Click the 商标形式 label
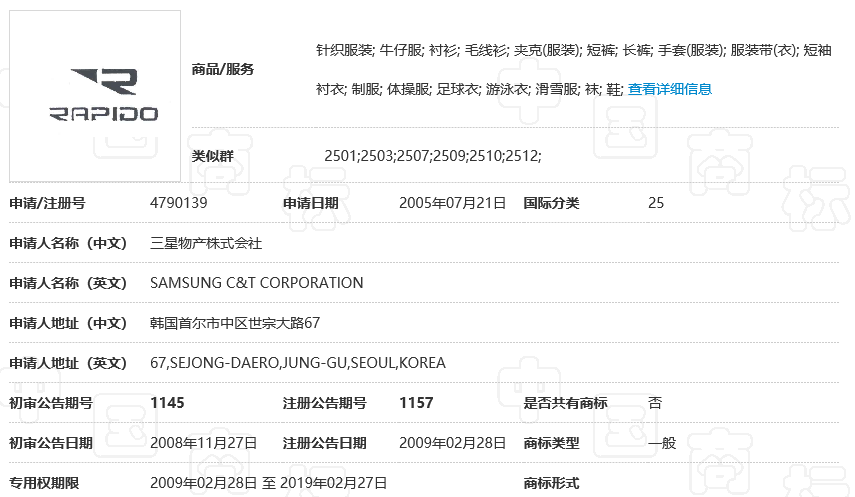Screen dimensions: 855x497 click(551, 483)
